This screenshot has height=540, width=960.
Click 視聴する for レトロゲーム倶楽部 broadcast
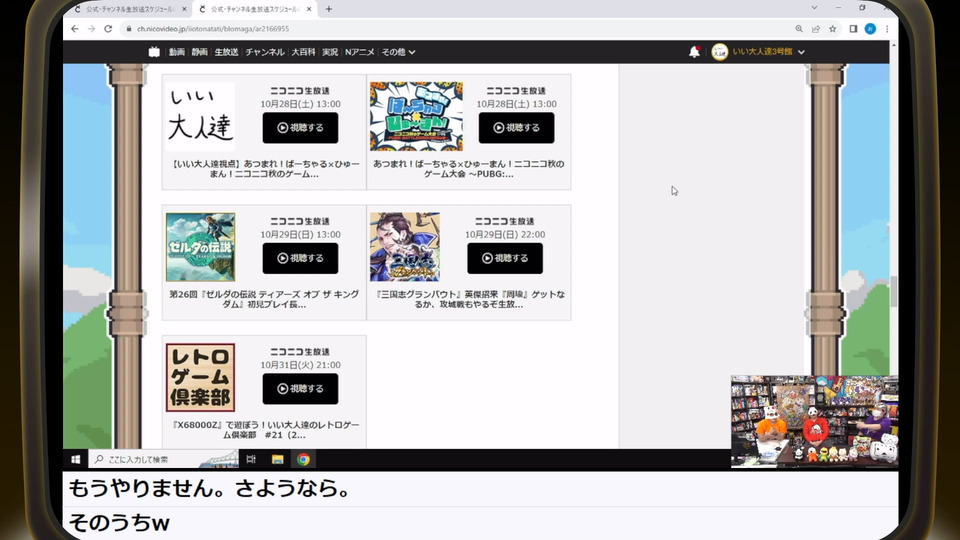coord(300,389)
